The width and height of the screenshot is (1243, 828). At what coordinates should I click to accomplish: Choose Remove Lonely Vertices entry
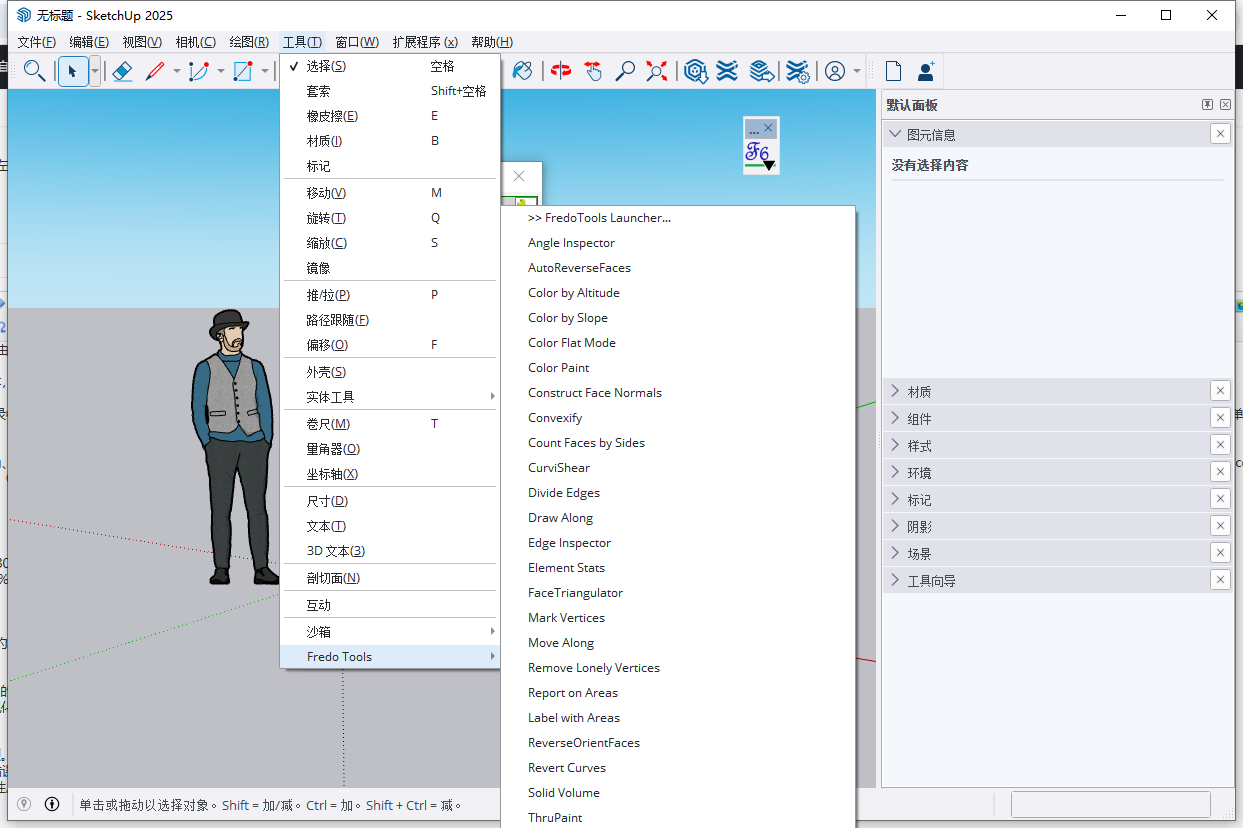(x=678, y=668)
